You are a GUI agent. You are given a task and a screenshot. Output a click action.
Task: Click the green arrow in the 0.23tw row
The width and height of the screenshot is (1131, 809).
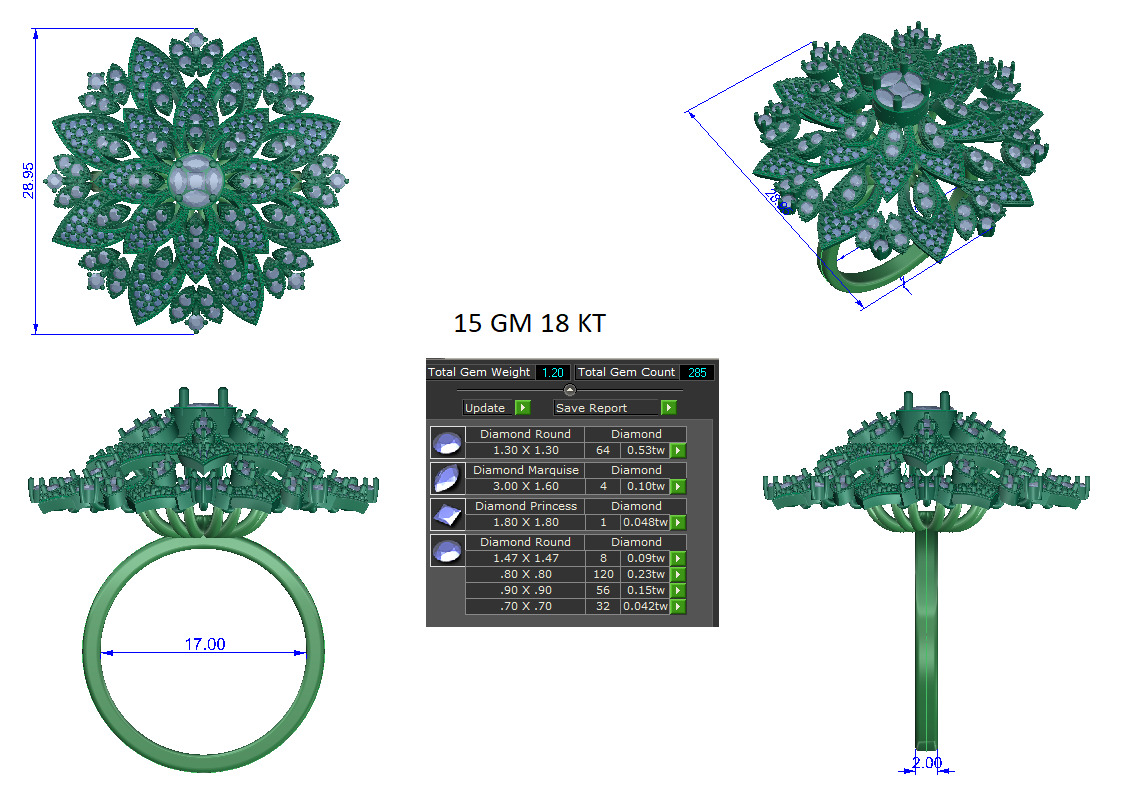[x=678, y=575]
